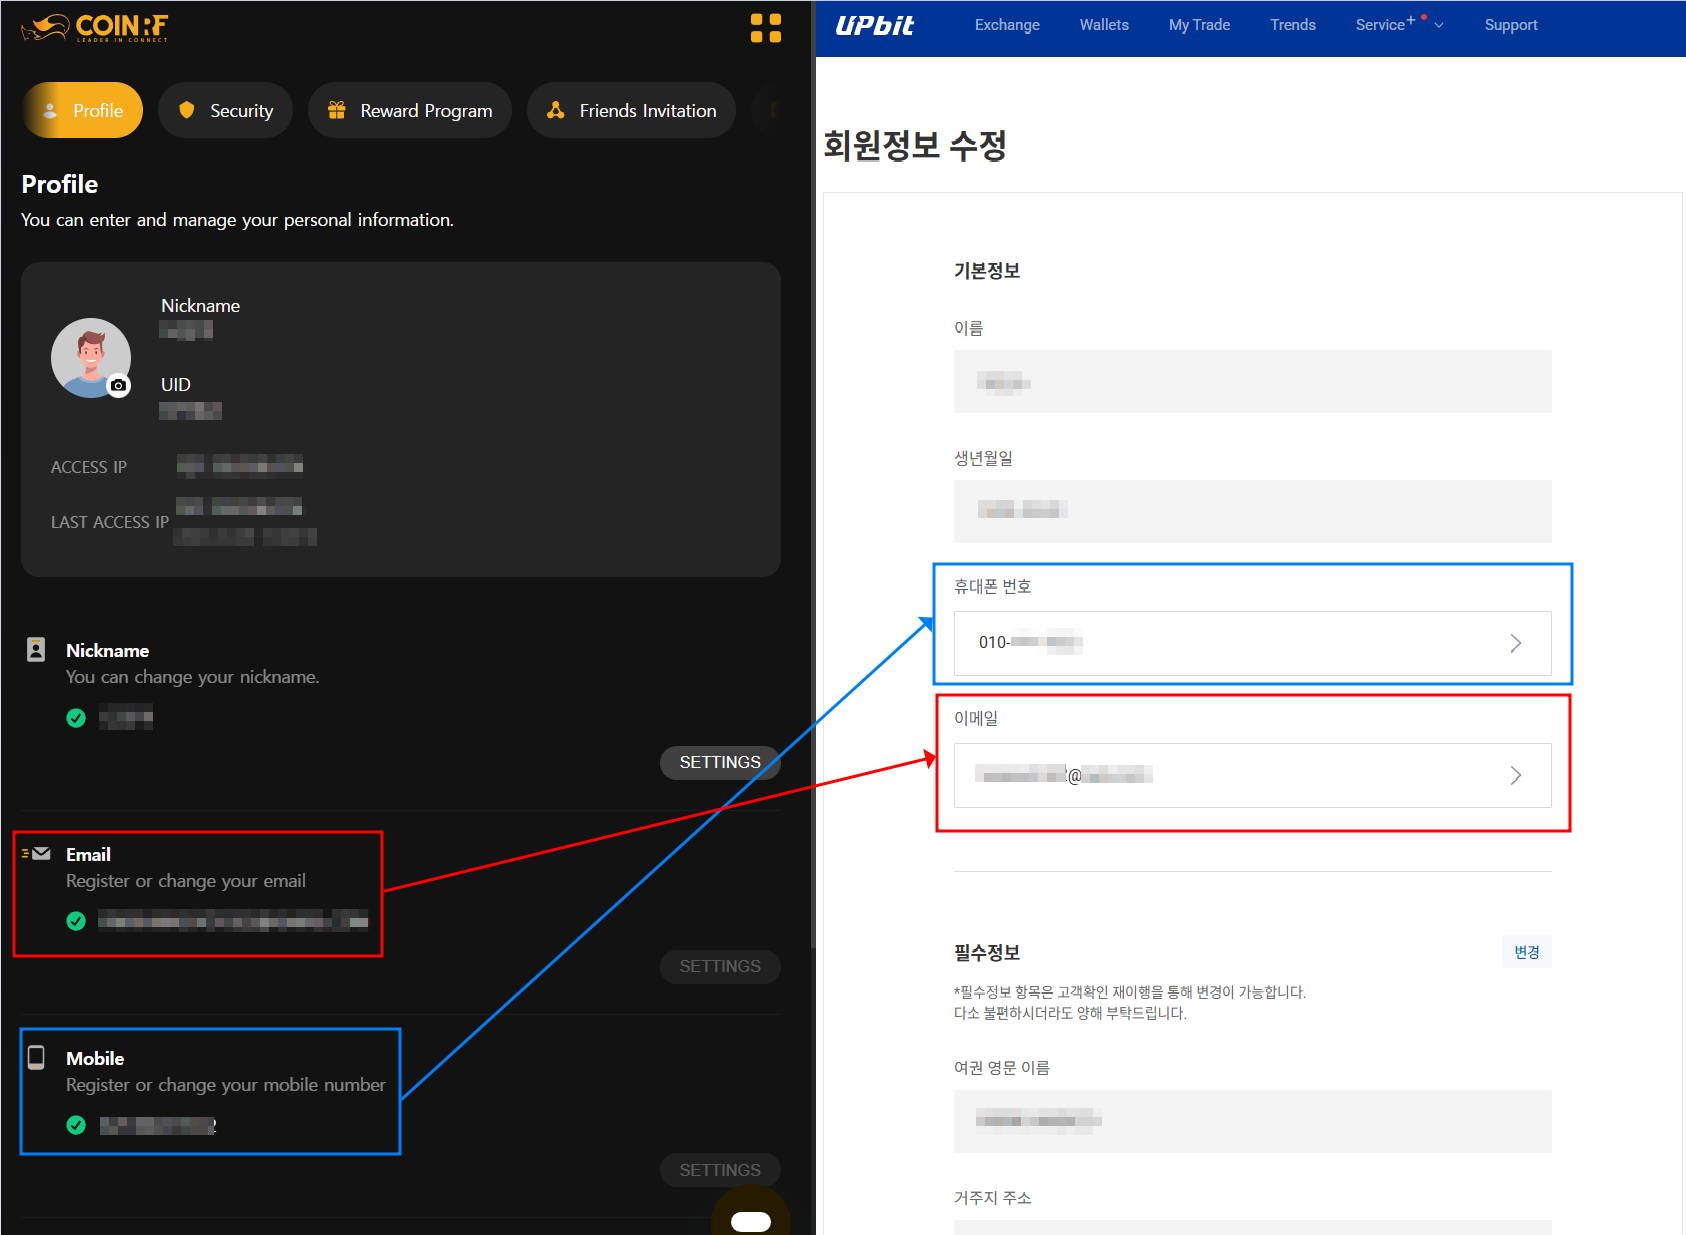Click the COIN:F logo
1686x1235 pixels.
(95, 27)
